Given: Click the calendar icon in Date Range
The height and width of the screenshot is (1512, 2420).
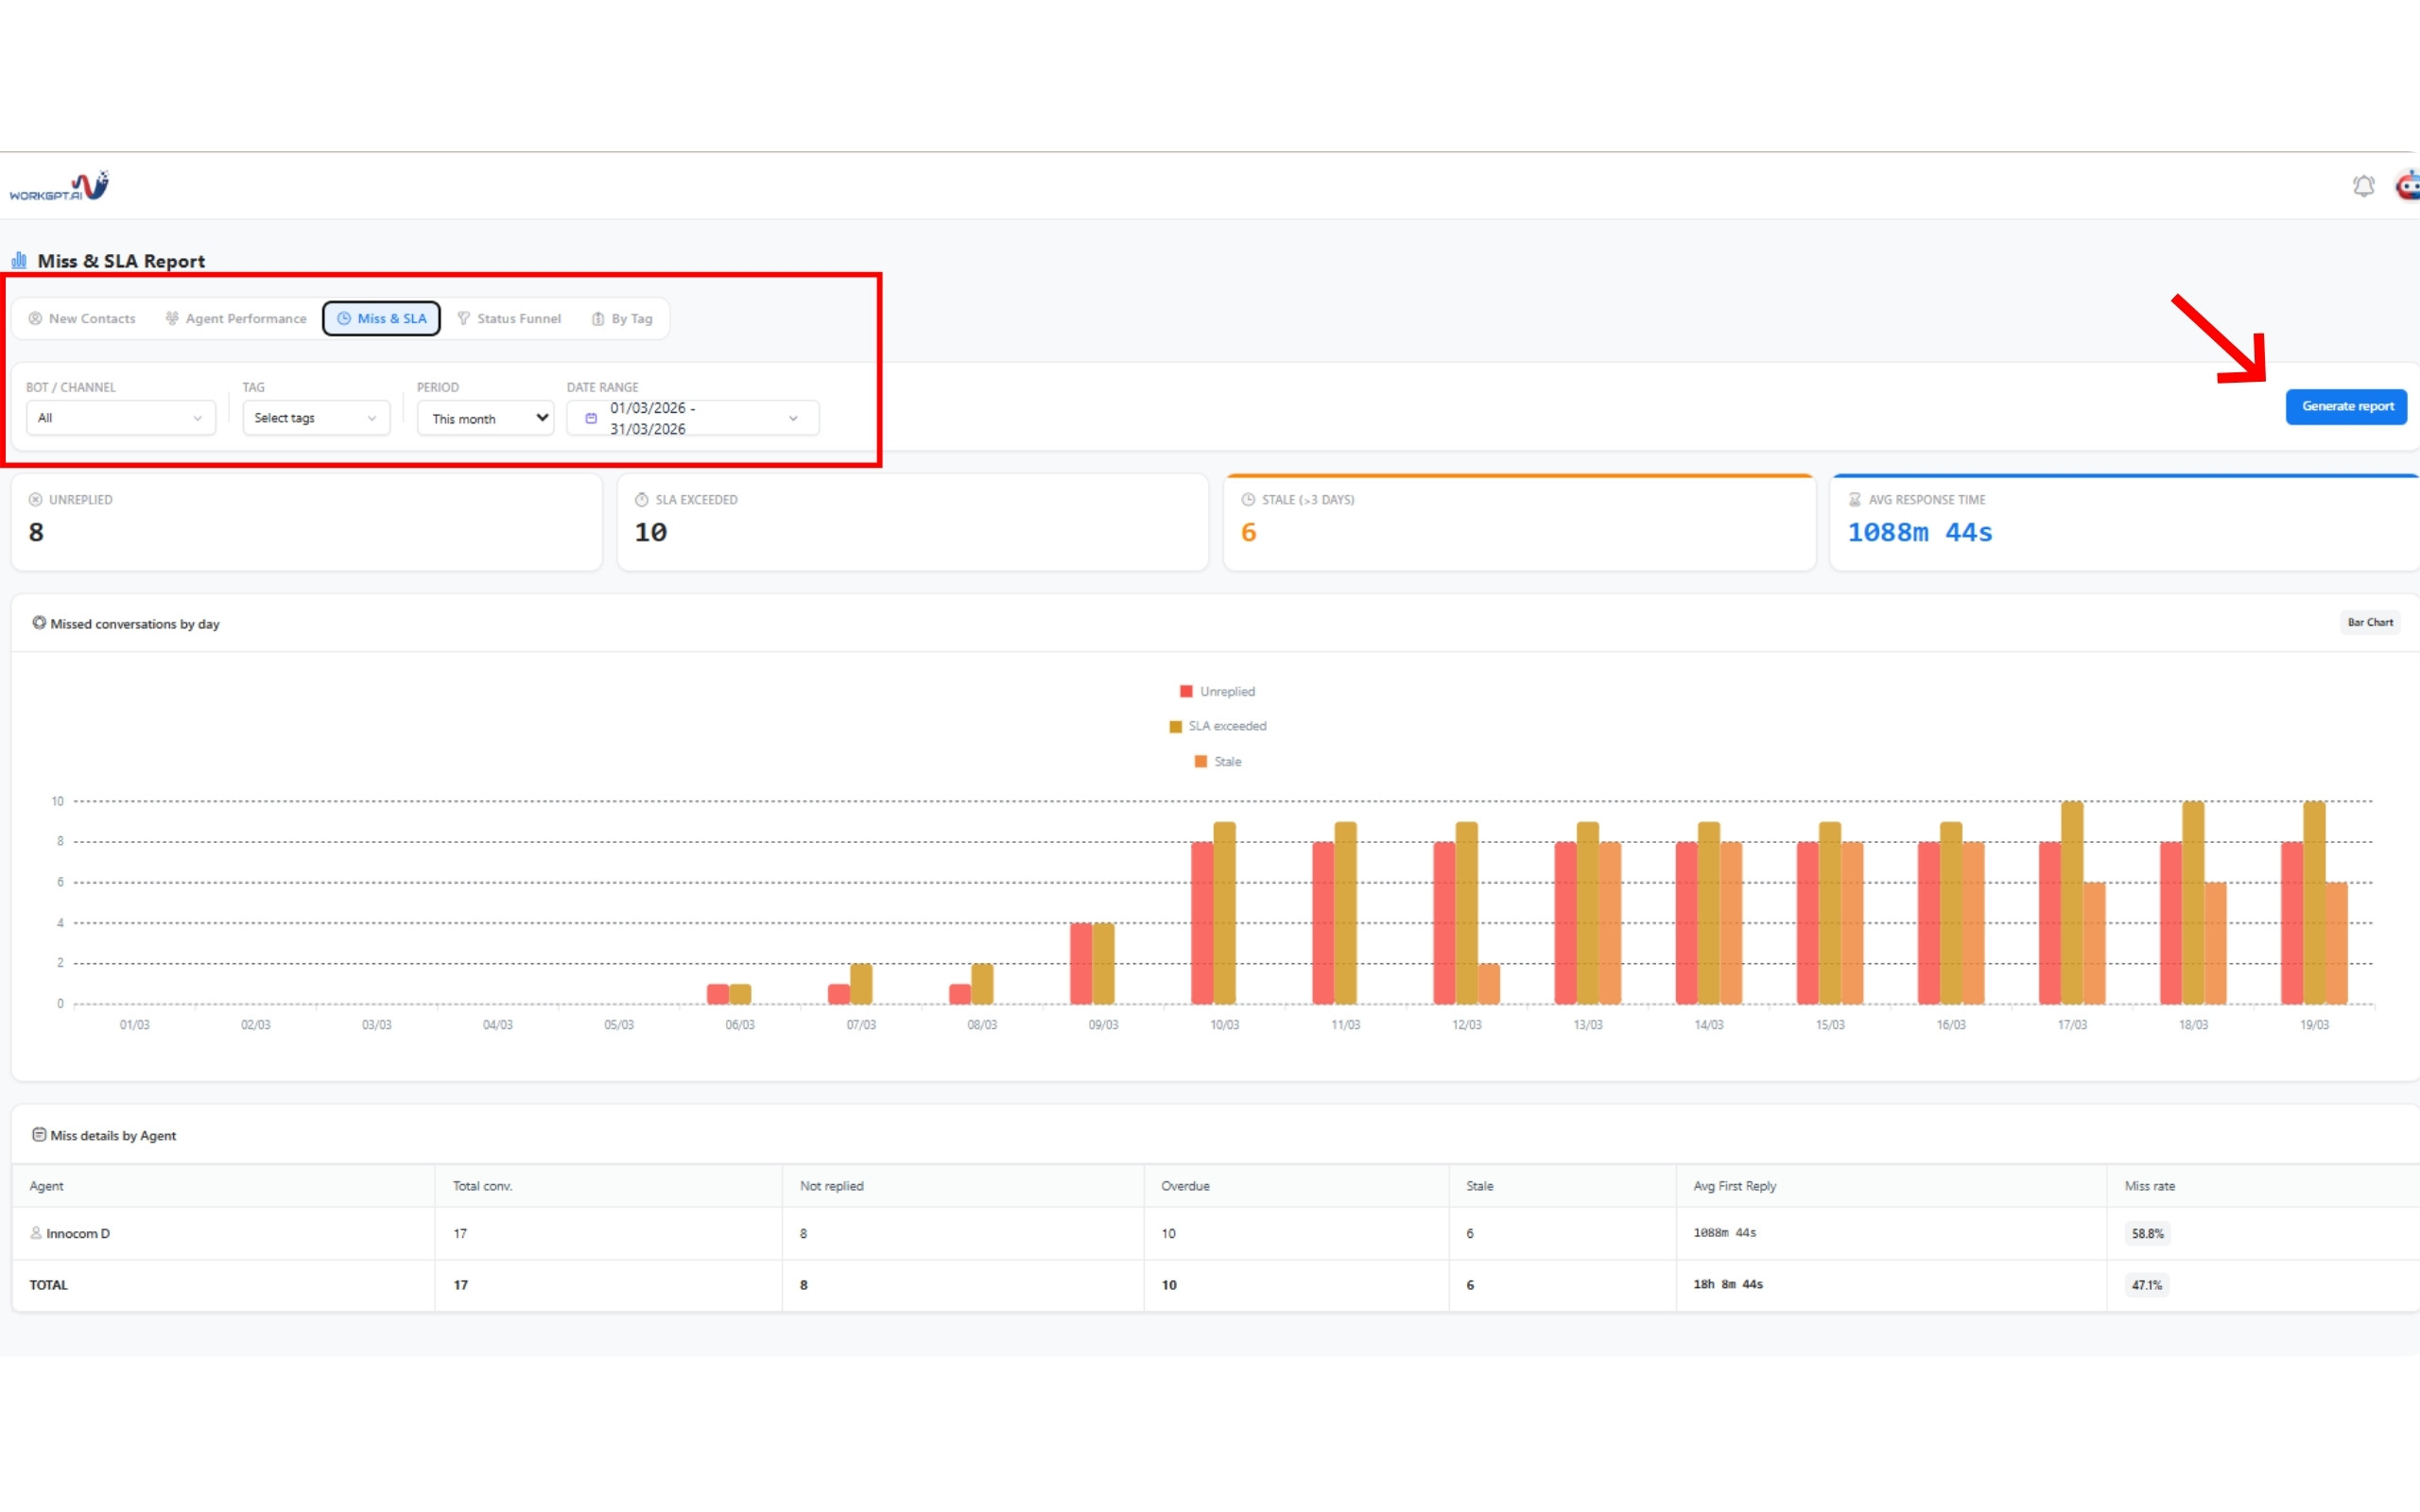Looking at the screenshot, I should point(591,418).
